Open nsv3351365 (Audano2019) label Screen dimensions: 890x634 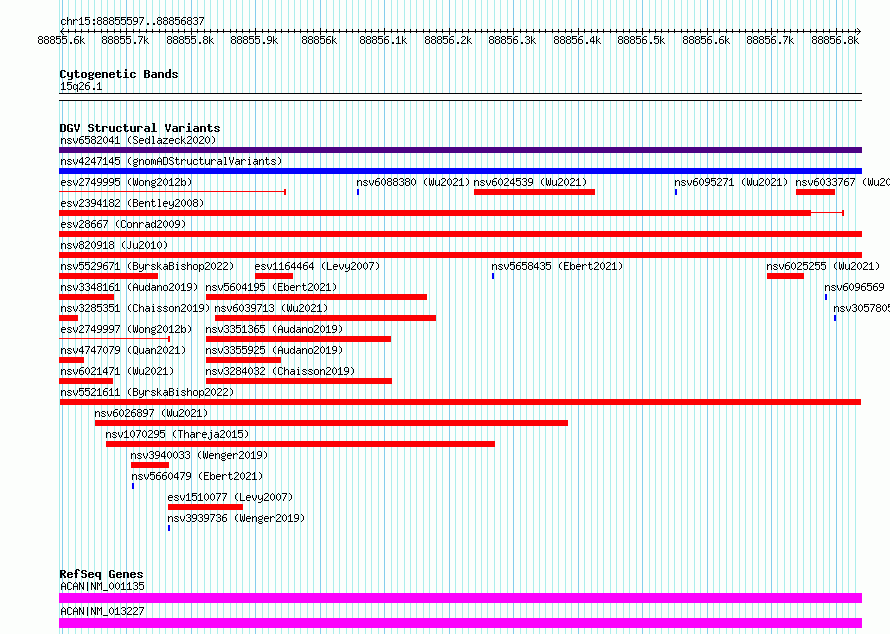click(x=274, y=329)
